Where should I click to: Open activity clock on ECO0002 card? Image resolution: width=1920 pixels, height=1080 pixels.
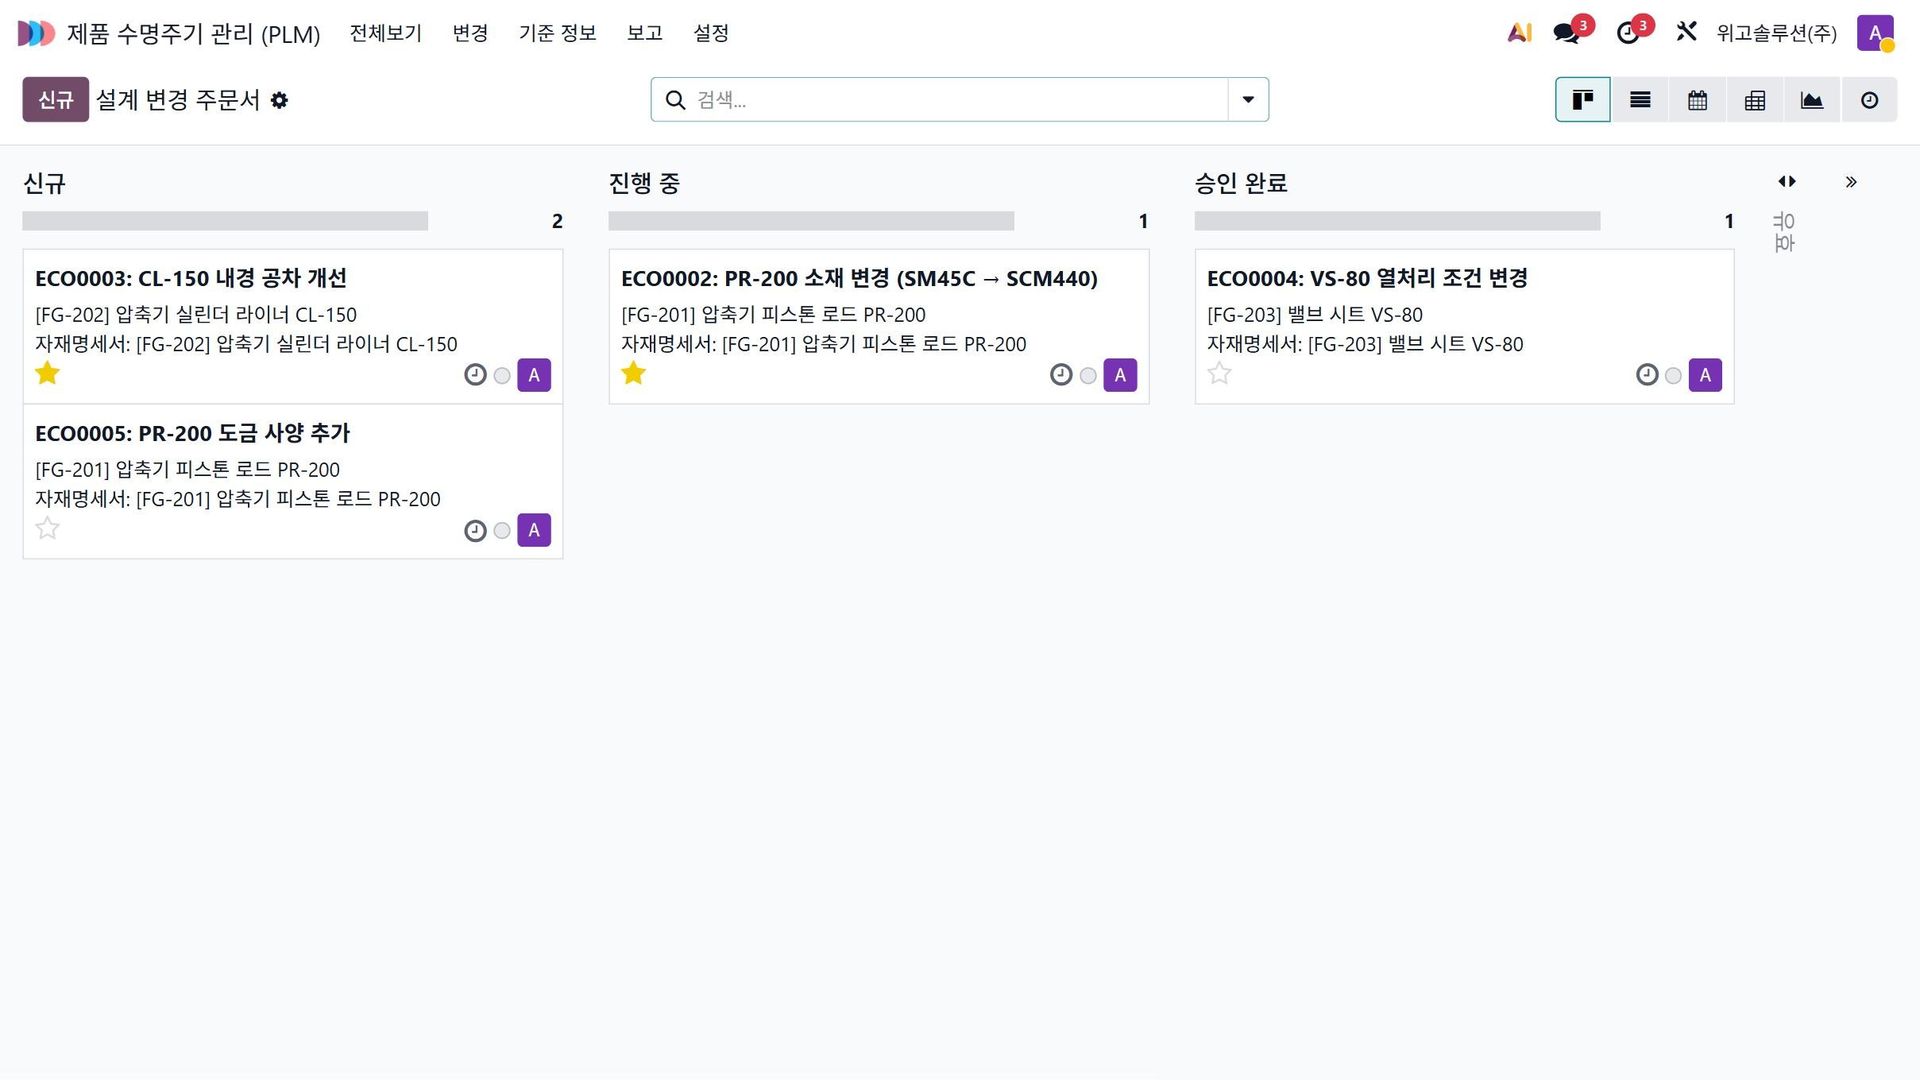(x=1061, y=375)
